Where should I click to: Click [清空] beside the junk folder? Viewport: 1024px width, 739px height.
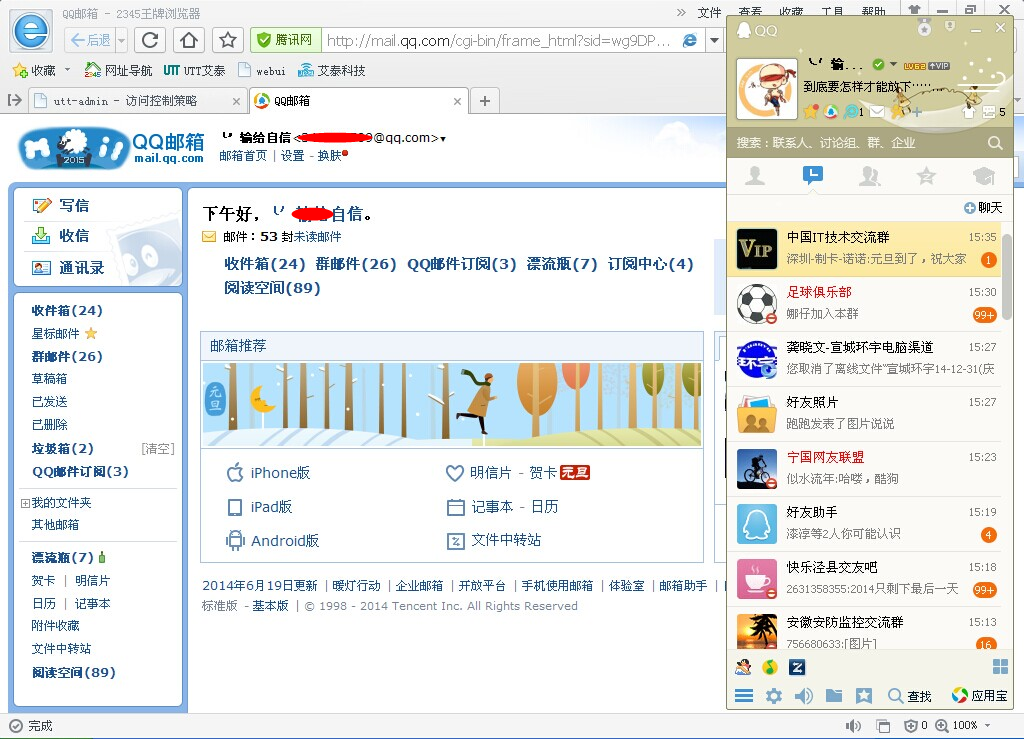point(158,448)
